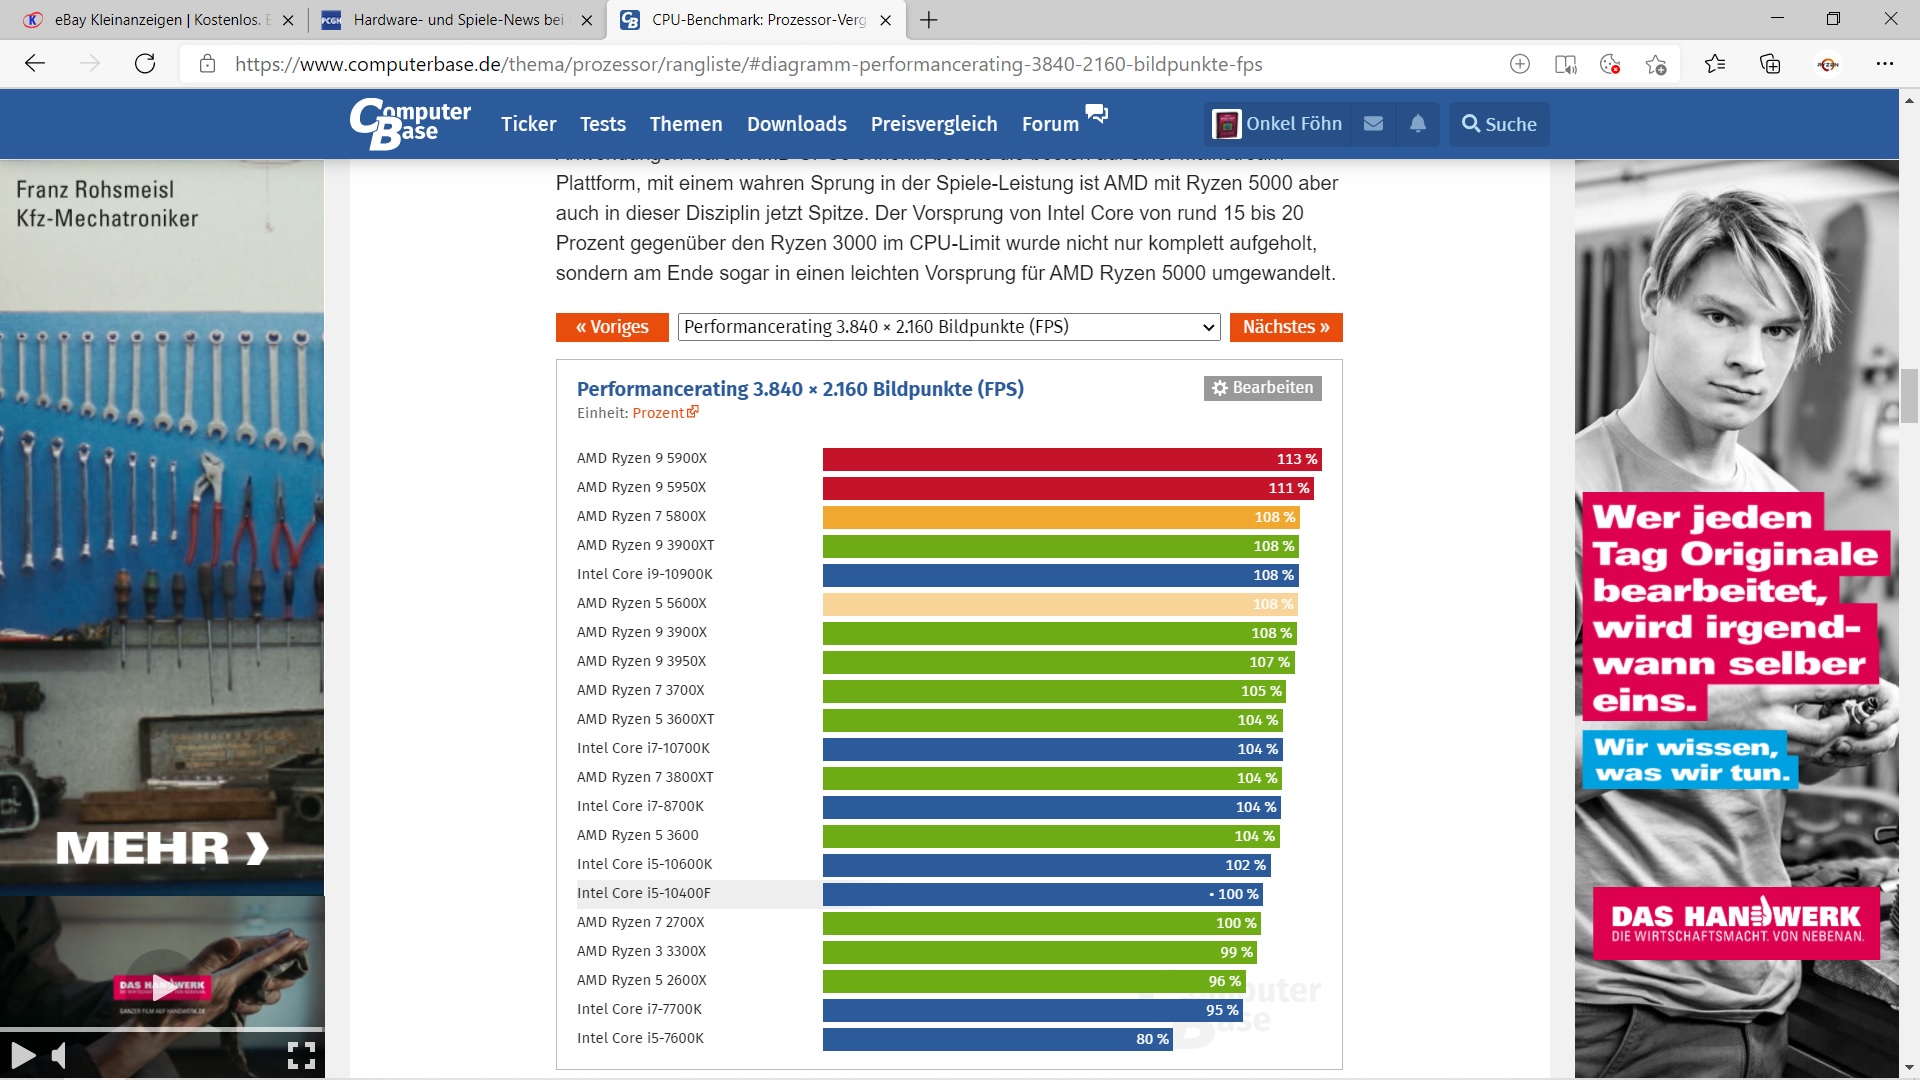Click the red Ryzen 9 5900X bar
The image size is (1920, 1080).
(1070, 459)
